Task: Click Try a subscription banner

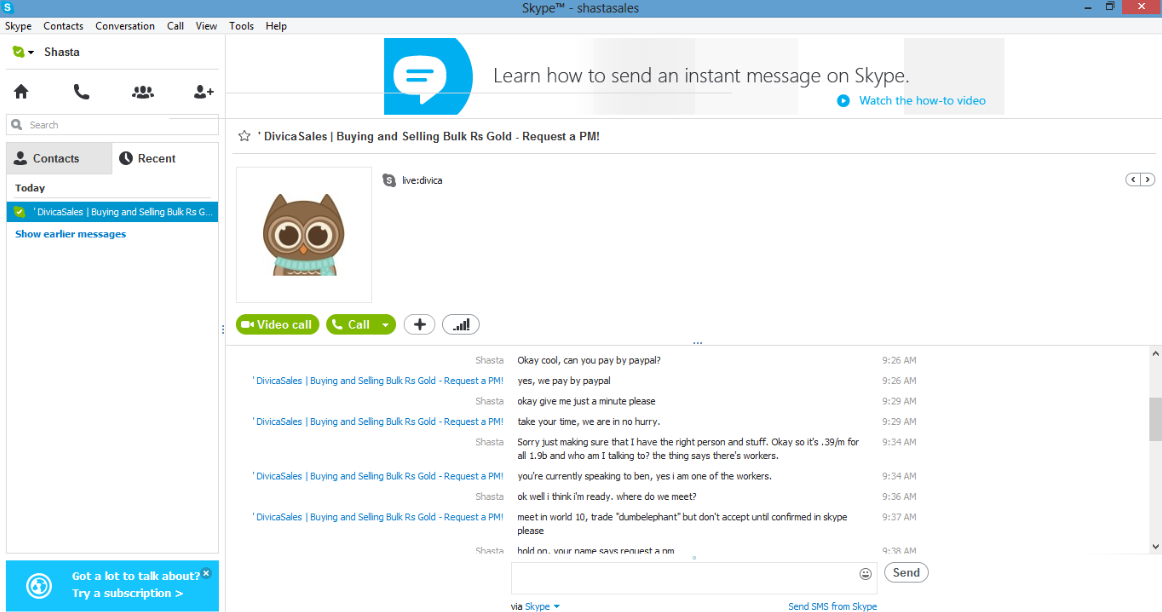Action: (x=127, y=593)
